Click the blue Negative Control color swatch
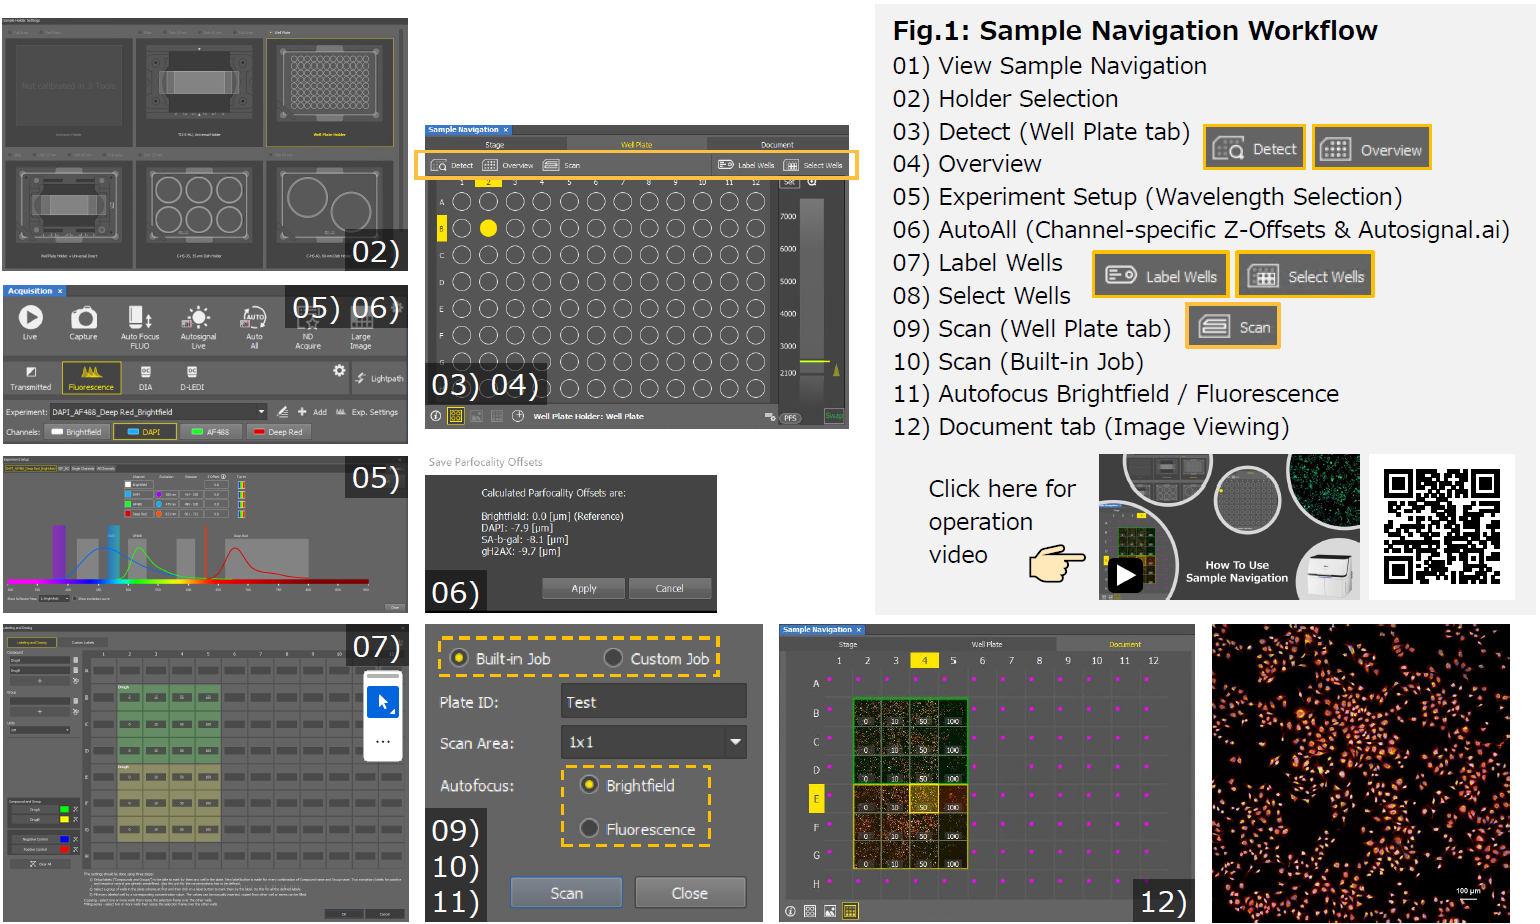 coord(65,839)
